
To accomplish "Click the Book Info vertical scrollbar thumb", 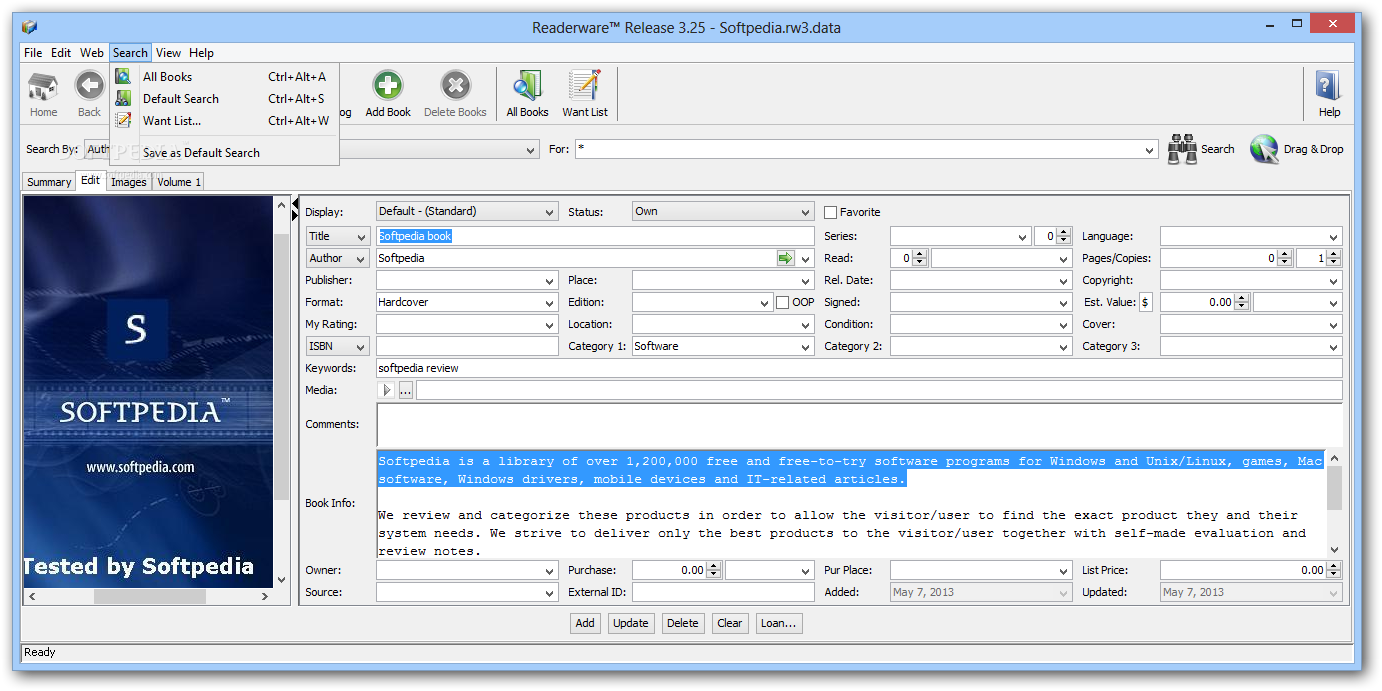I will [1334, 488].
